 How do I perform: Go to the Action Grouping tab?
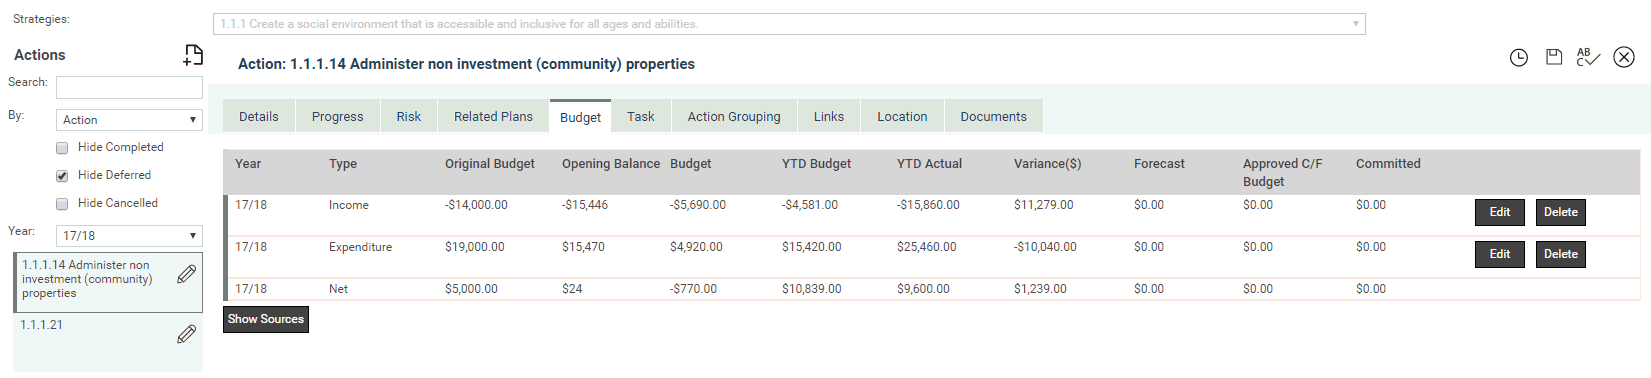[734, 117]
